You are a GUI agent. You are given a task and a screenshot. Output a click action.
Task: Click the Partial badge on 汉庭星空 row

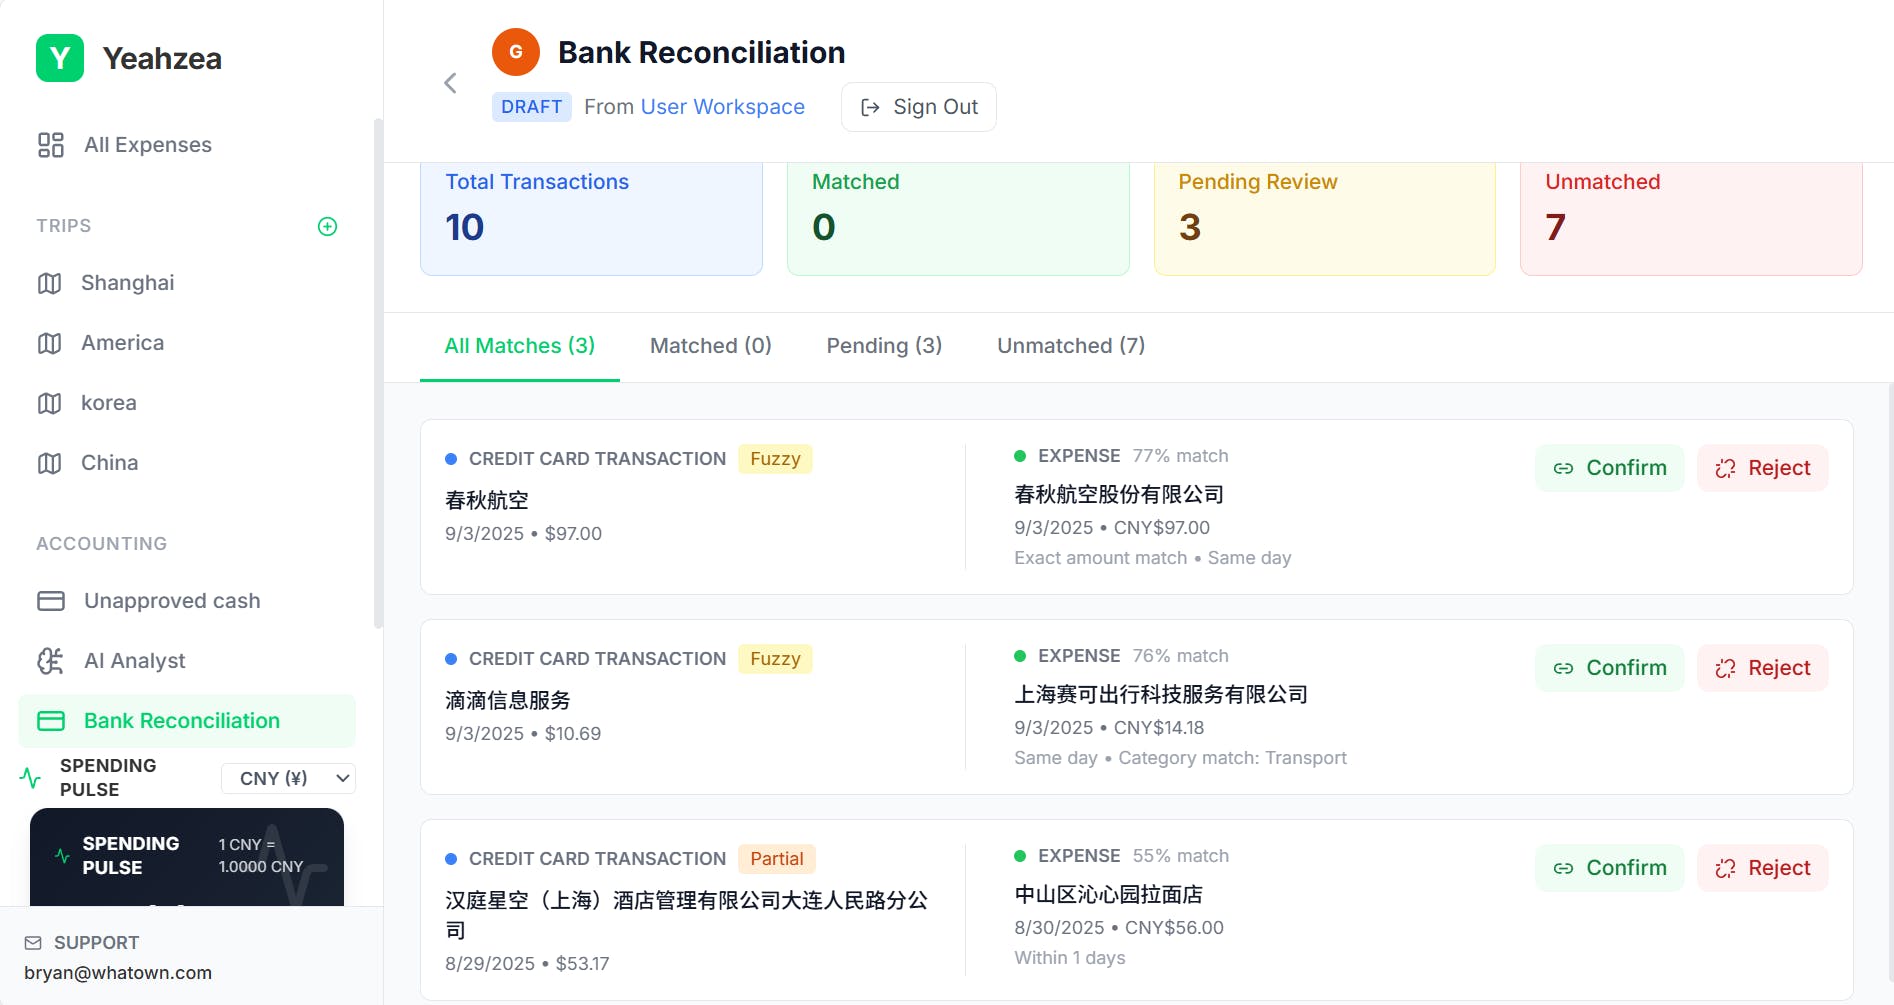tap(777, 859)
